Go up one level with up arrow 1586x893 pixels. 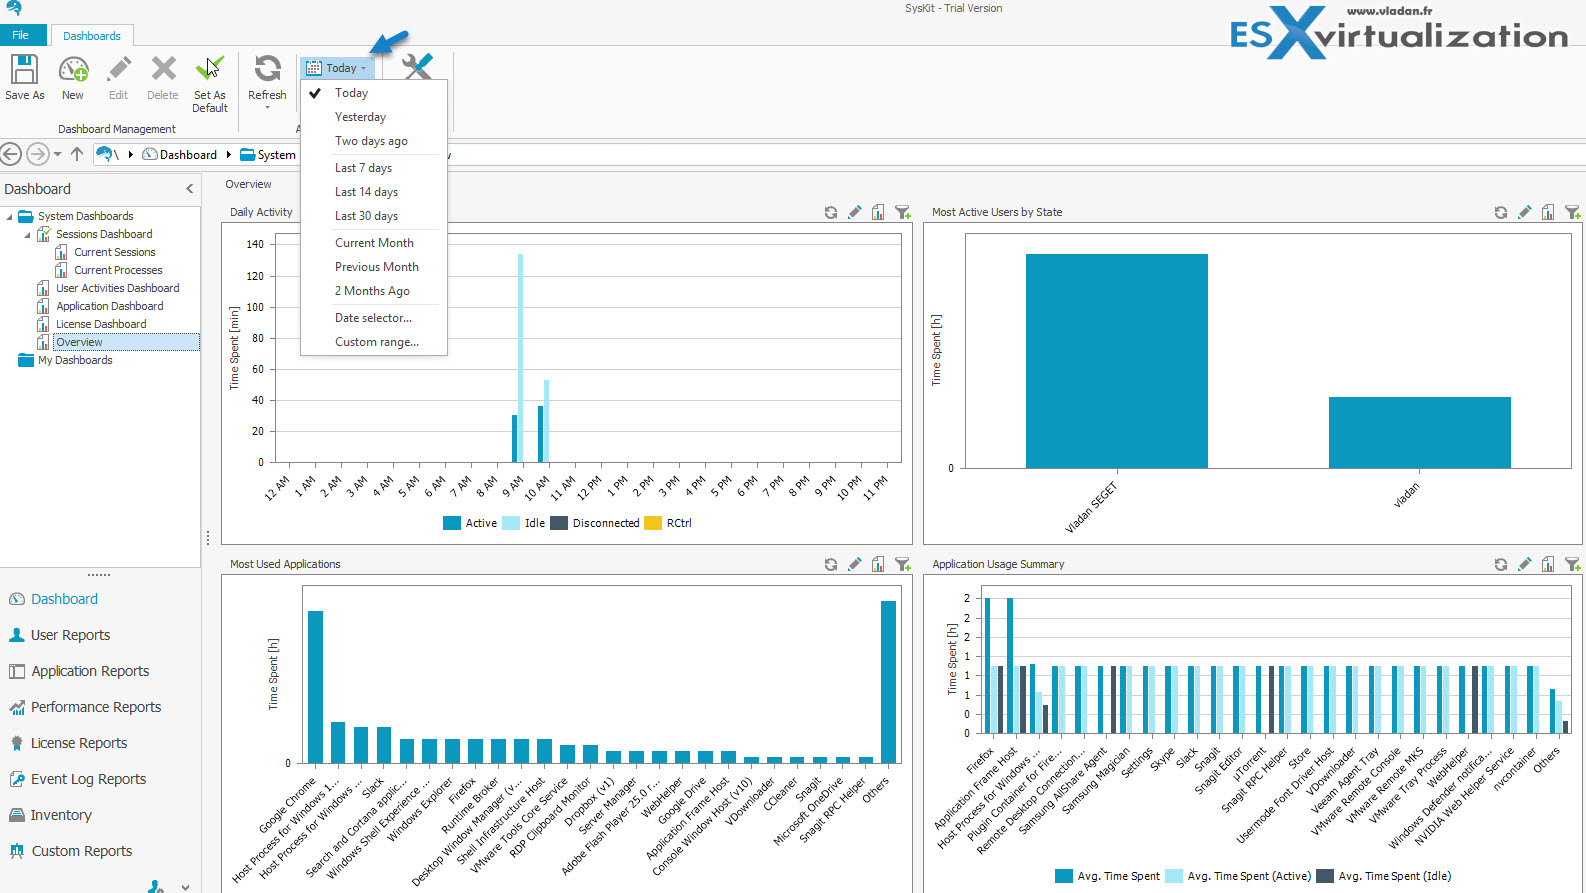(77, 154)
